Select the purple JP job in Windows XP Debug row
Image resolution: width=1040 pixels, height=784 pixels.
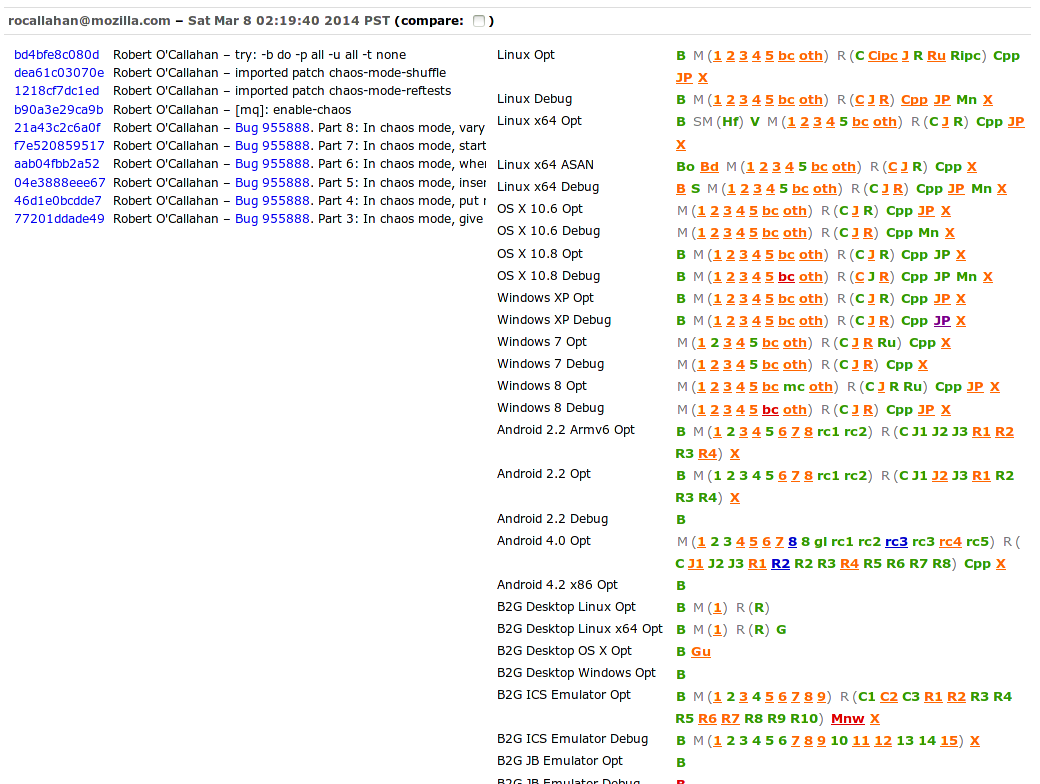(x=942, y=320)
